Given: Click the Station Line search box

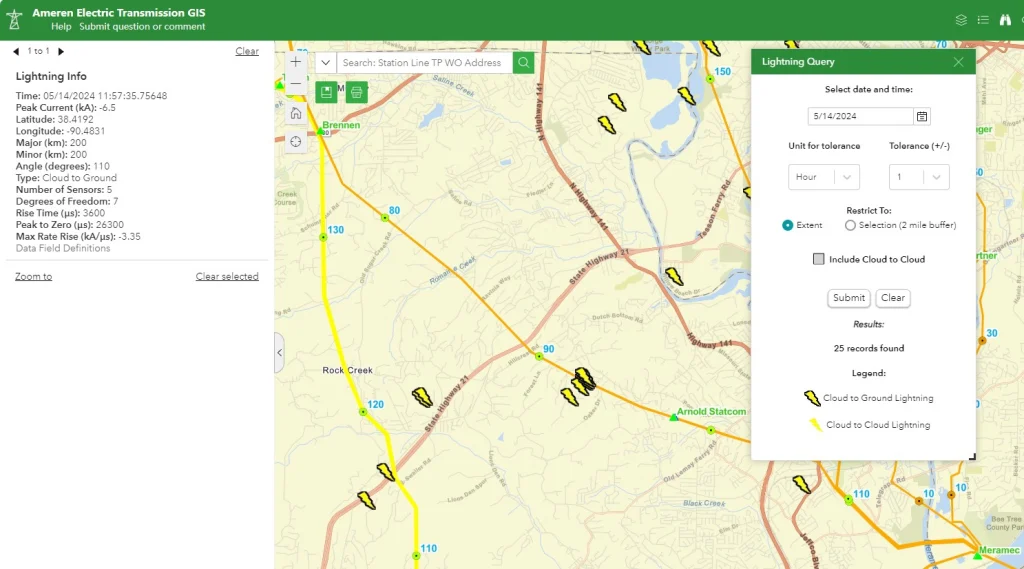Looking at the screenshot, I should pos(424,63).
